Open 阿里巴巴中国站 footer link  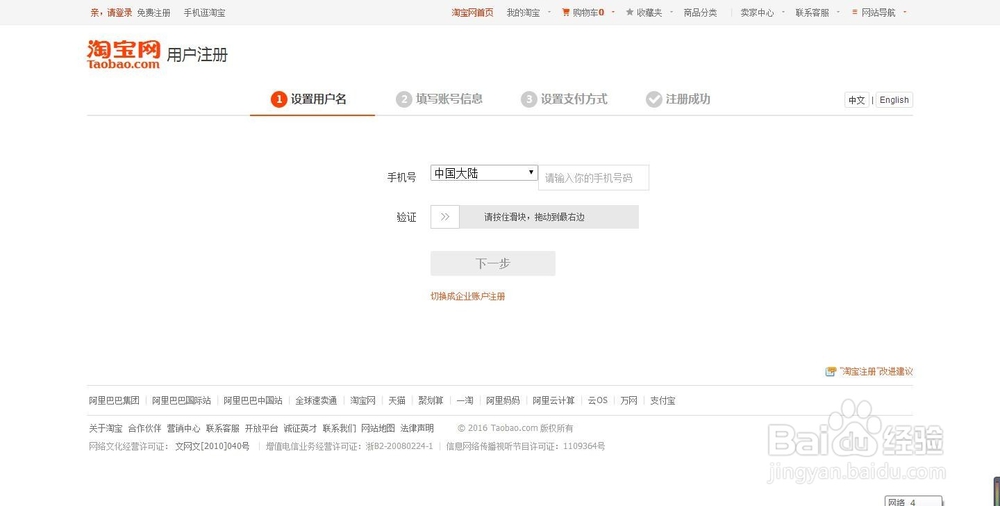tap(253, 401)
